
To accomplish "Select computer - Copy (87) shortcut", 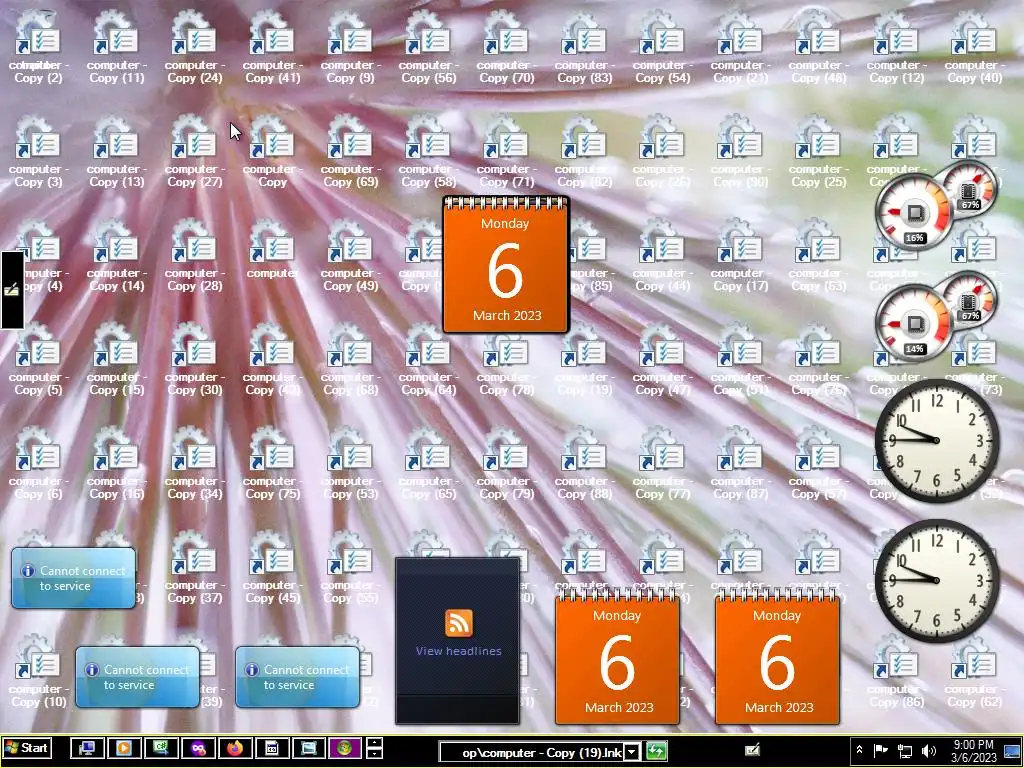I will coord(740,464).
